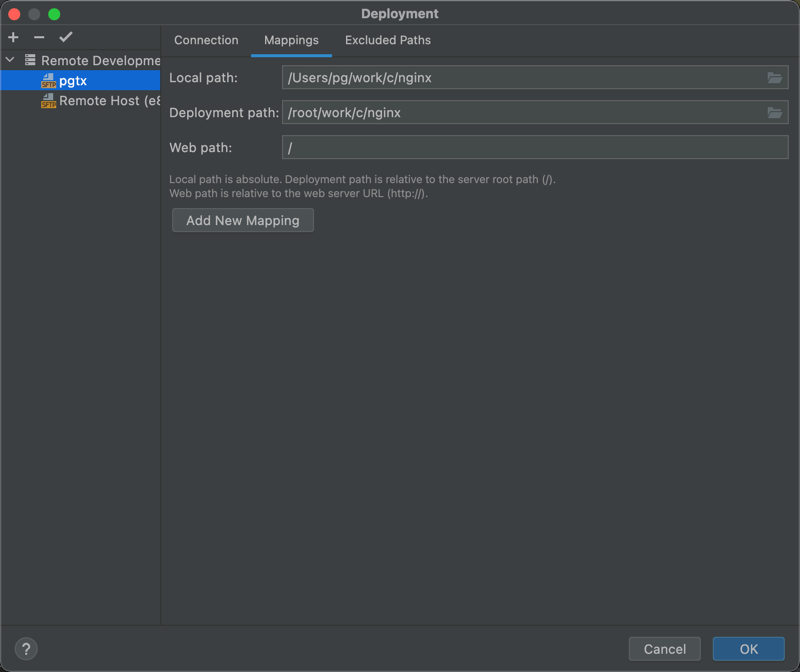
Task: Cancel the Deployment dialog
Action: click(x=664, y=649)
